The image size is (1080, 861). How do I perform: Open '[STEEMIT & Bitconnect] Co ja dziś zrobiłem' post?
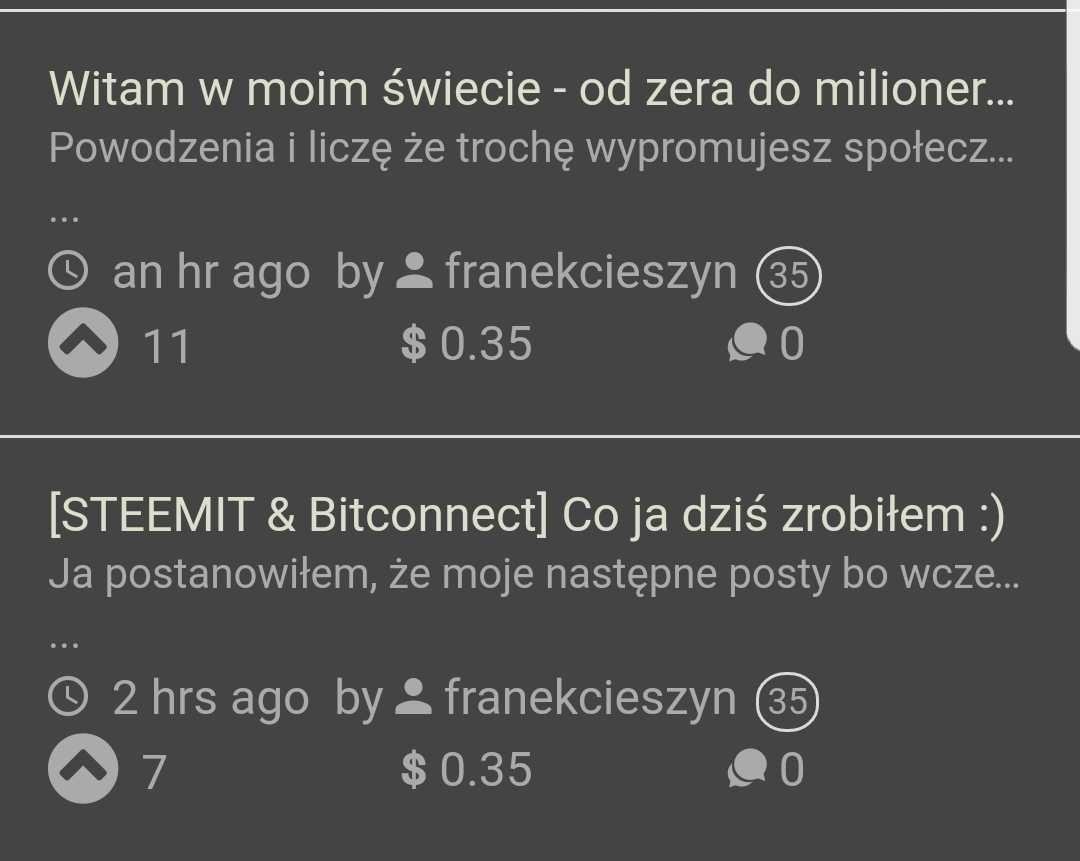click(x=527, y=515)
